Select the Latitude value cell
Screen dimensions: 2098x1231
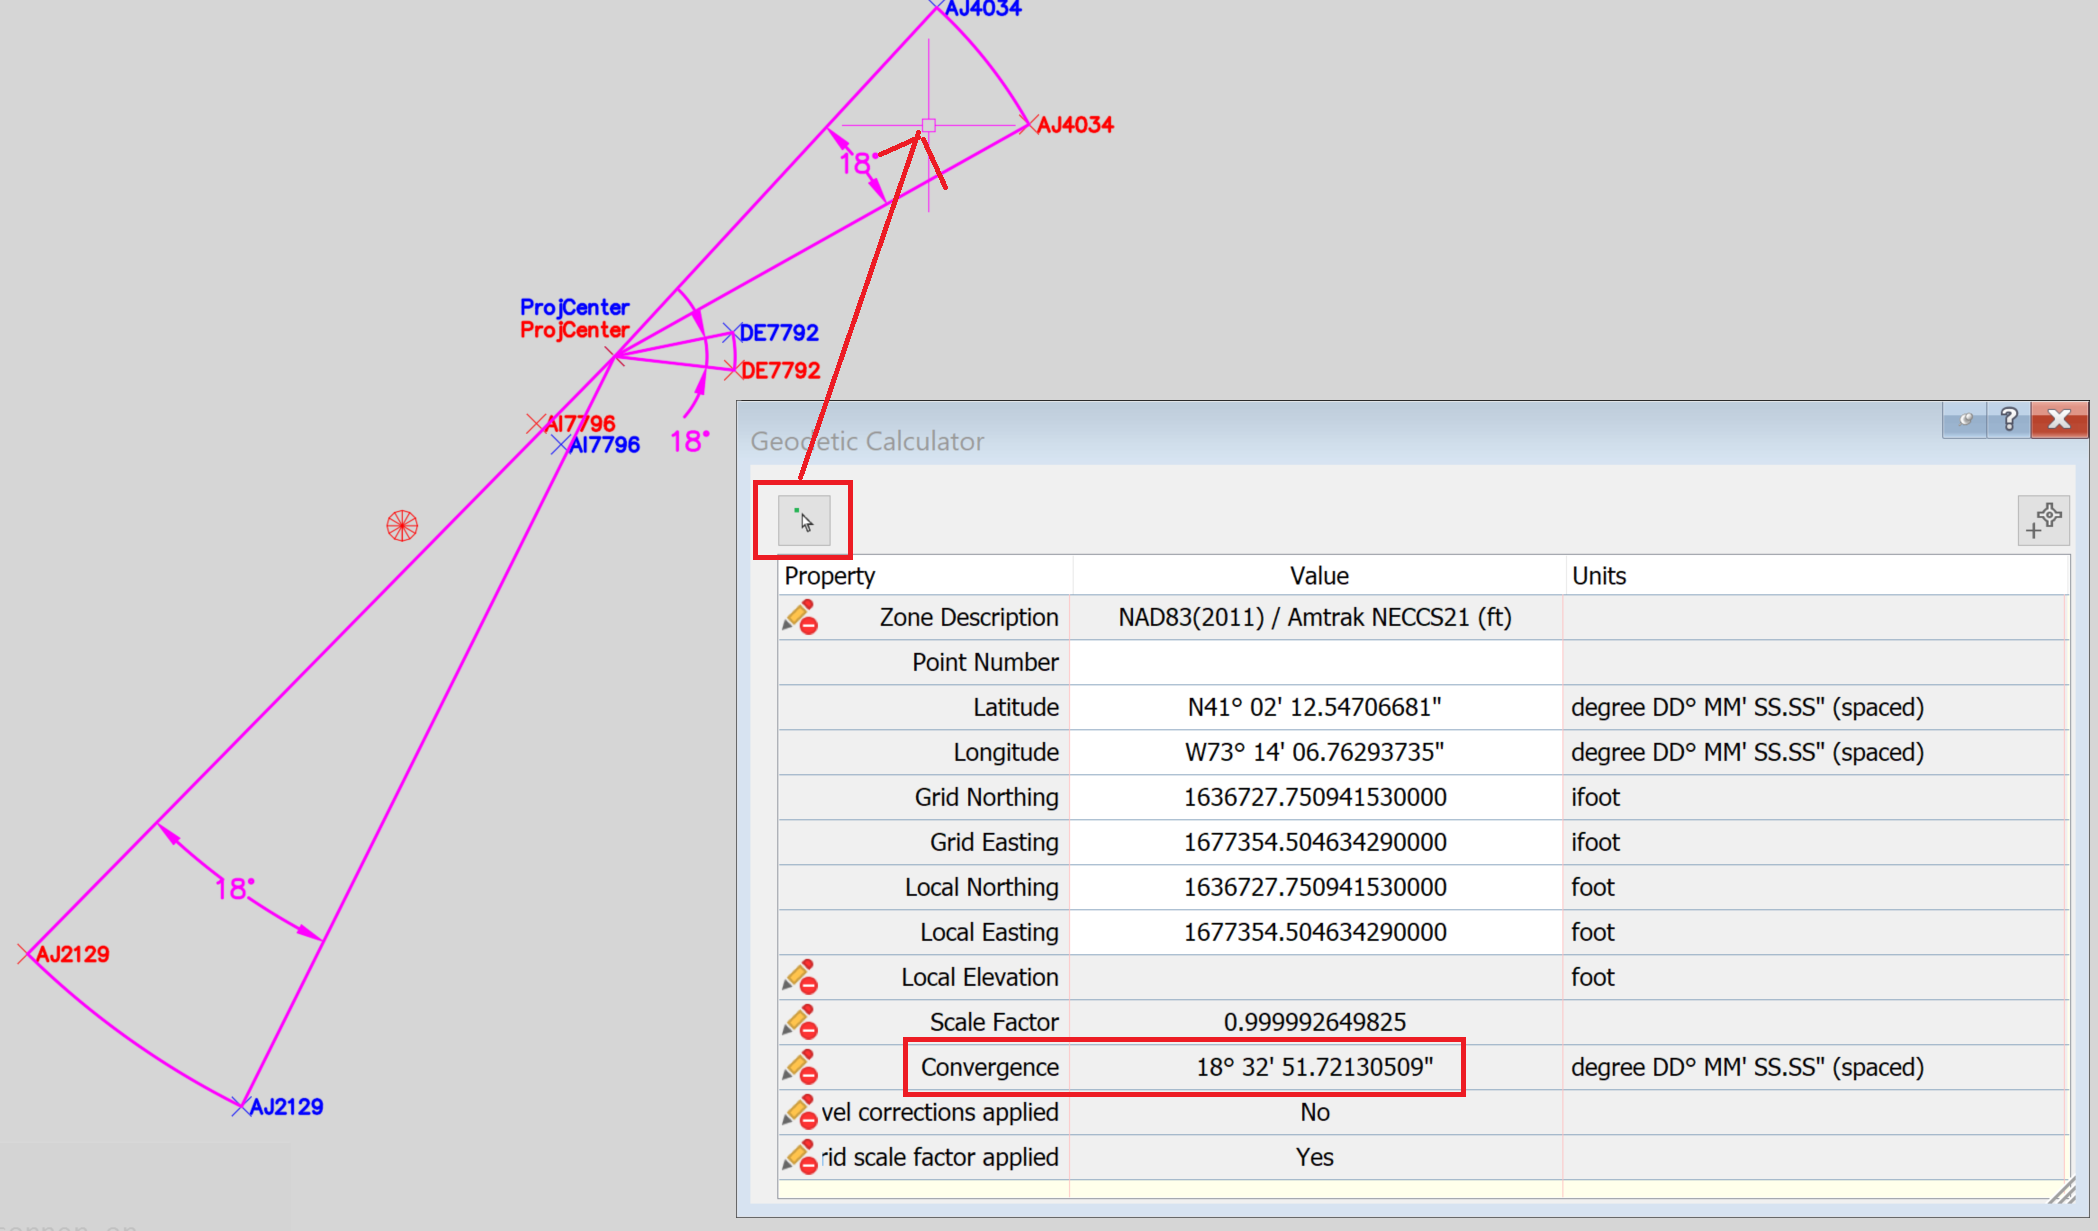[x=1314, y=707]
